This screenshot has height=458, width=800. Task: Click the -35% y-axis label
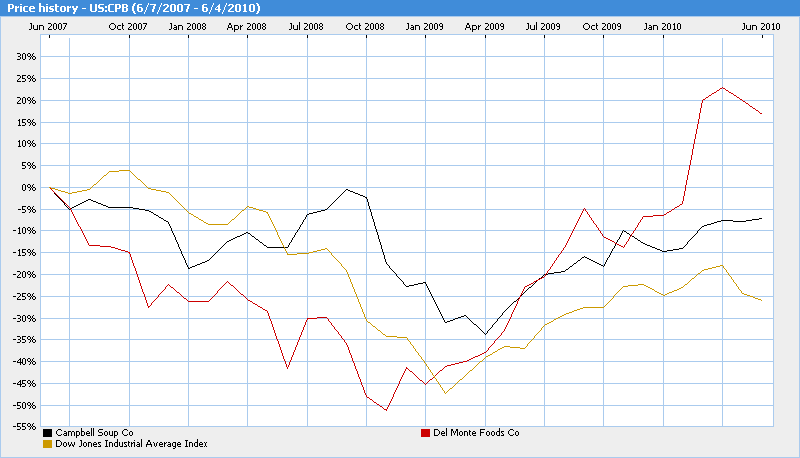(x=26, y=340)
